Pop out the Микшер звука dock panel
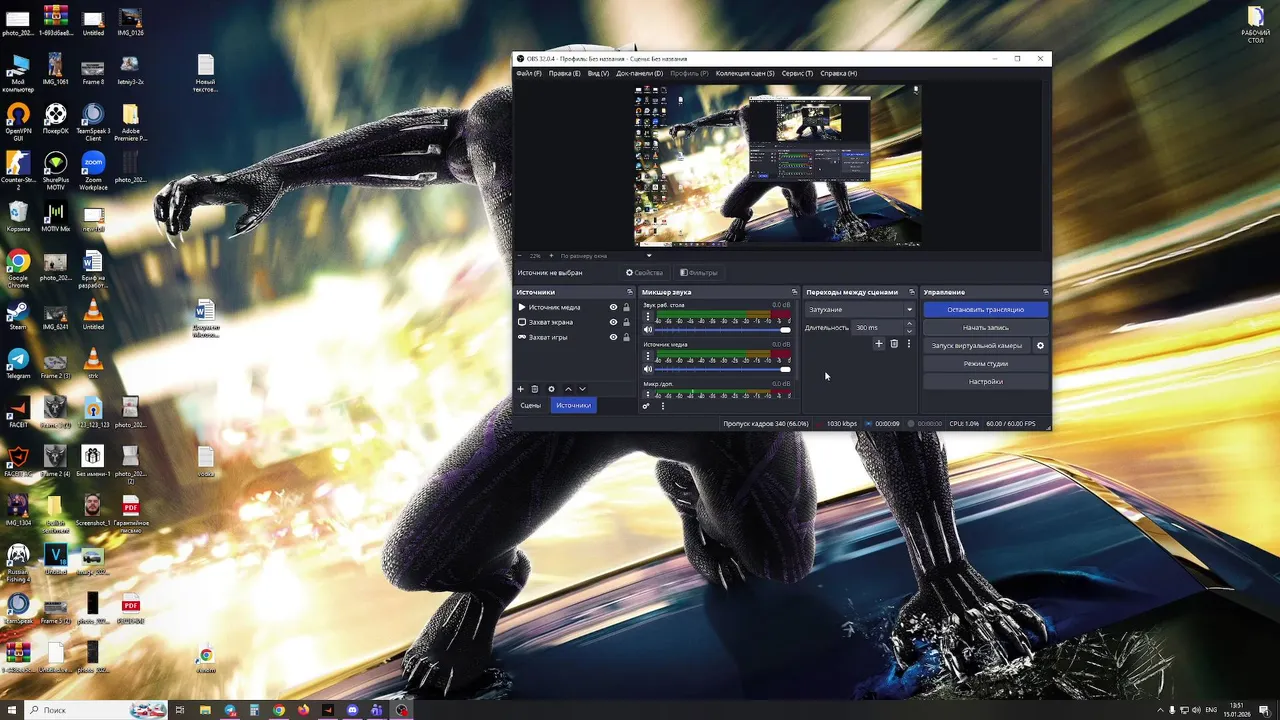 (795, 292)
